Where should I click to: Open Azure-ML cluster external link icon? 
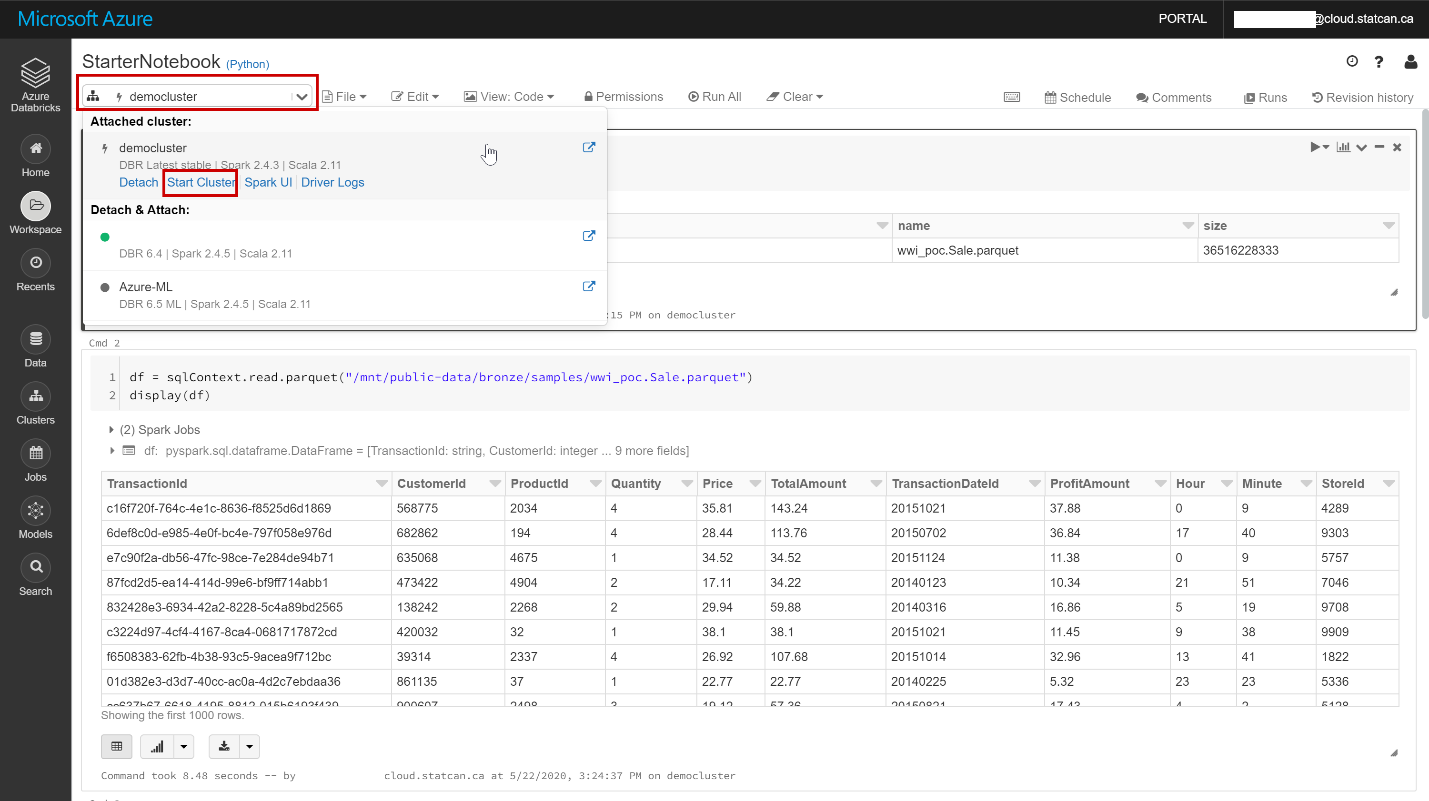(x=589, y=286)
